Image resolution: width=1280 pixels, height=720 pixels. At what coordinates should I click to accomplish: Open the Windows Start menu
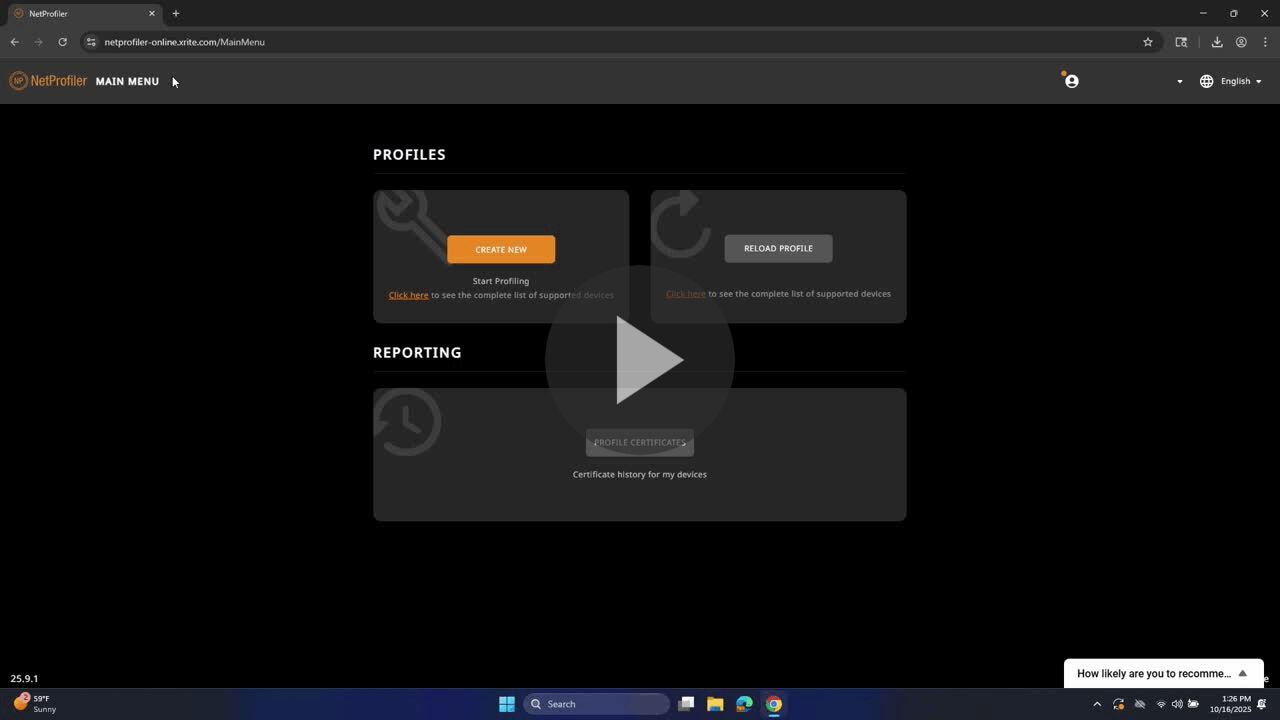tap(507, 704)
